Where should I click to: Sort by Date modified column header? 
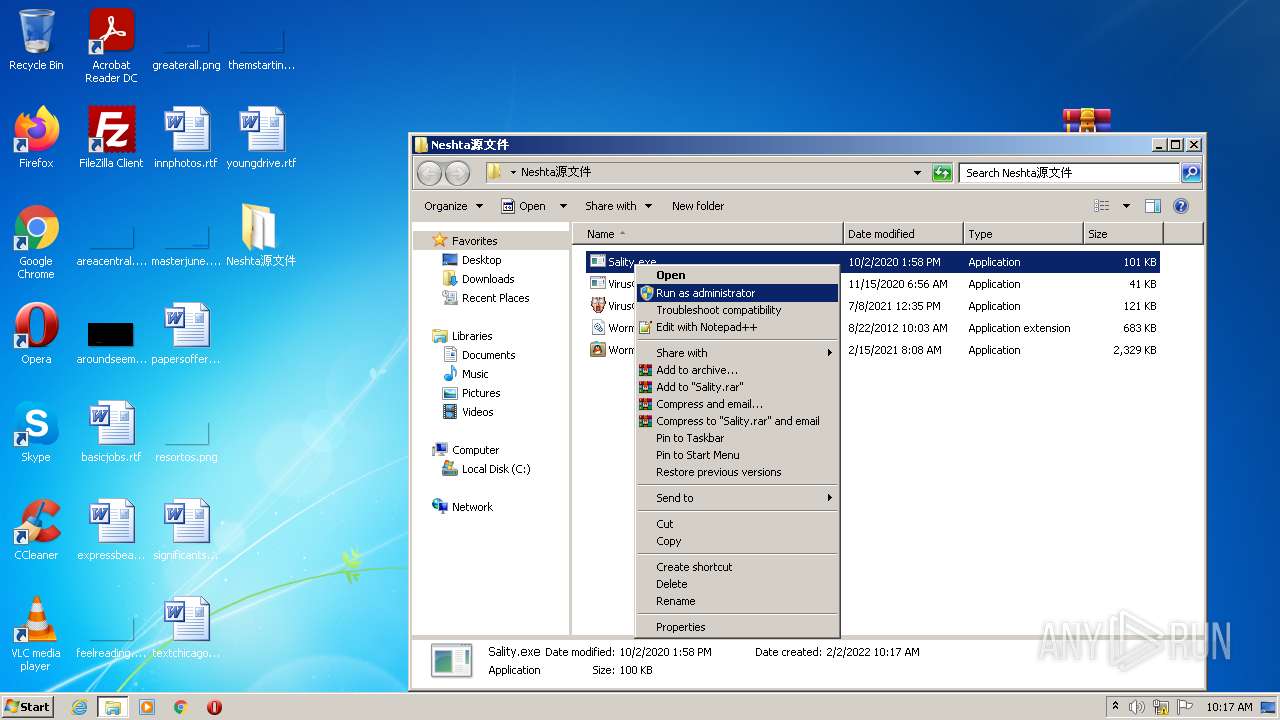coord(903,234)
